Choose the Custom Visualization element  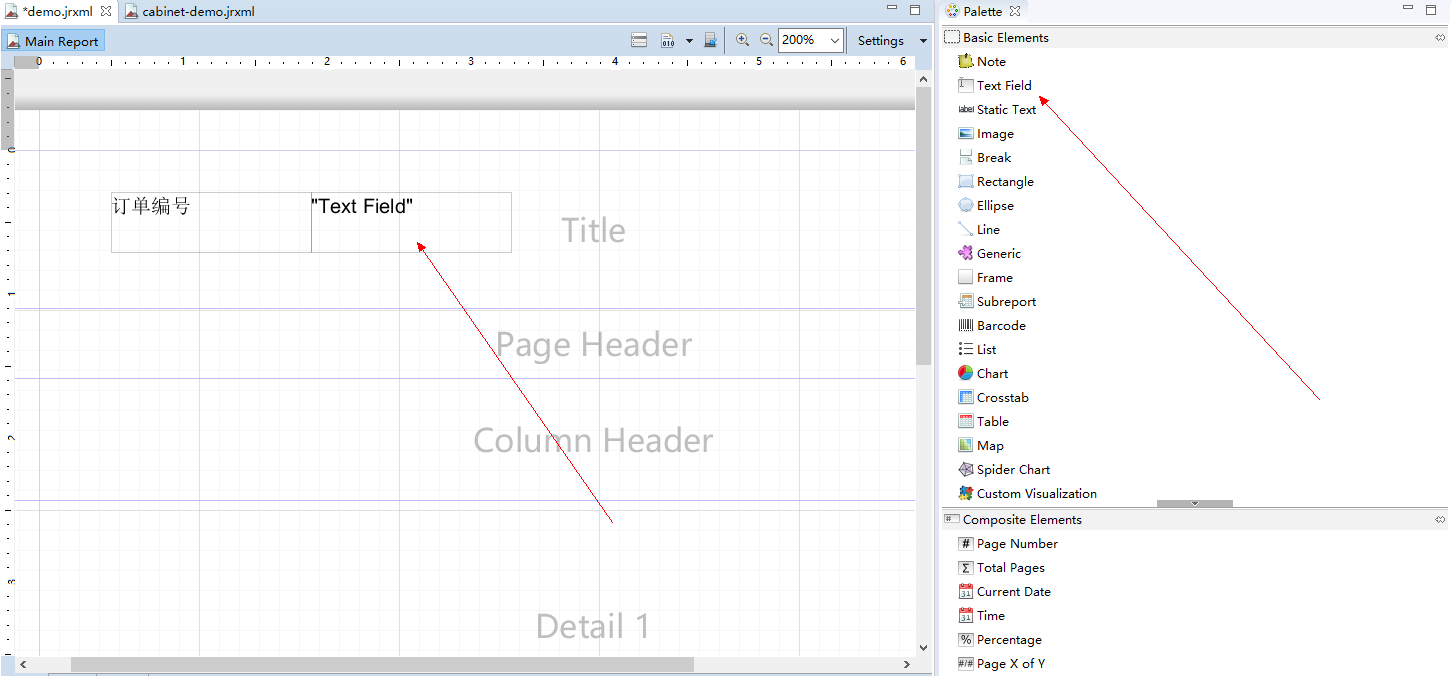(x=1027, y=493)
